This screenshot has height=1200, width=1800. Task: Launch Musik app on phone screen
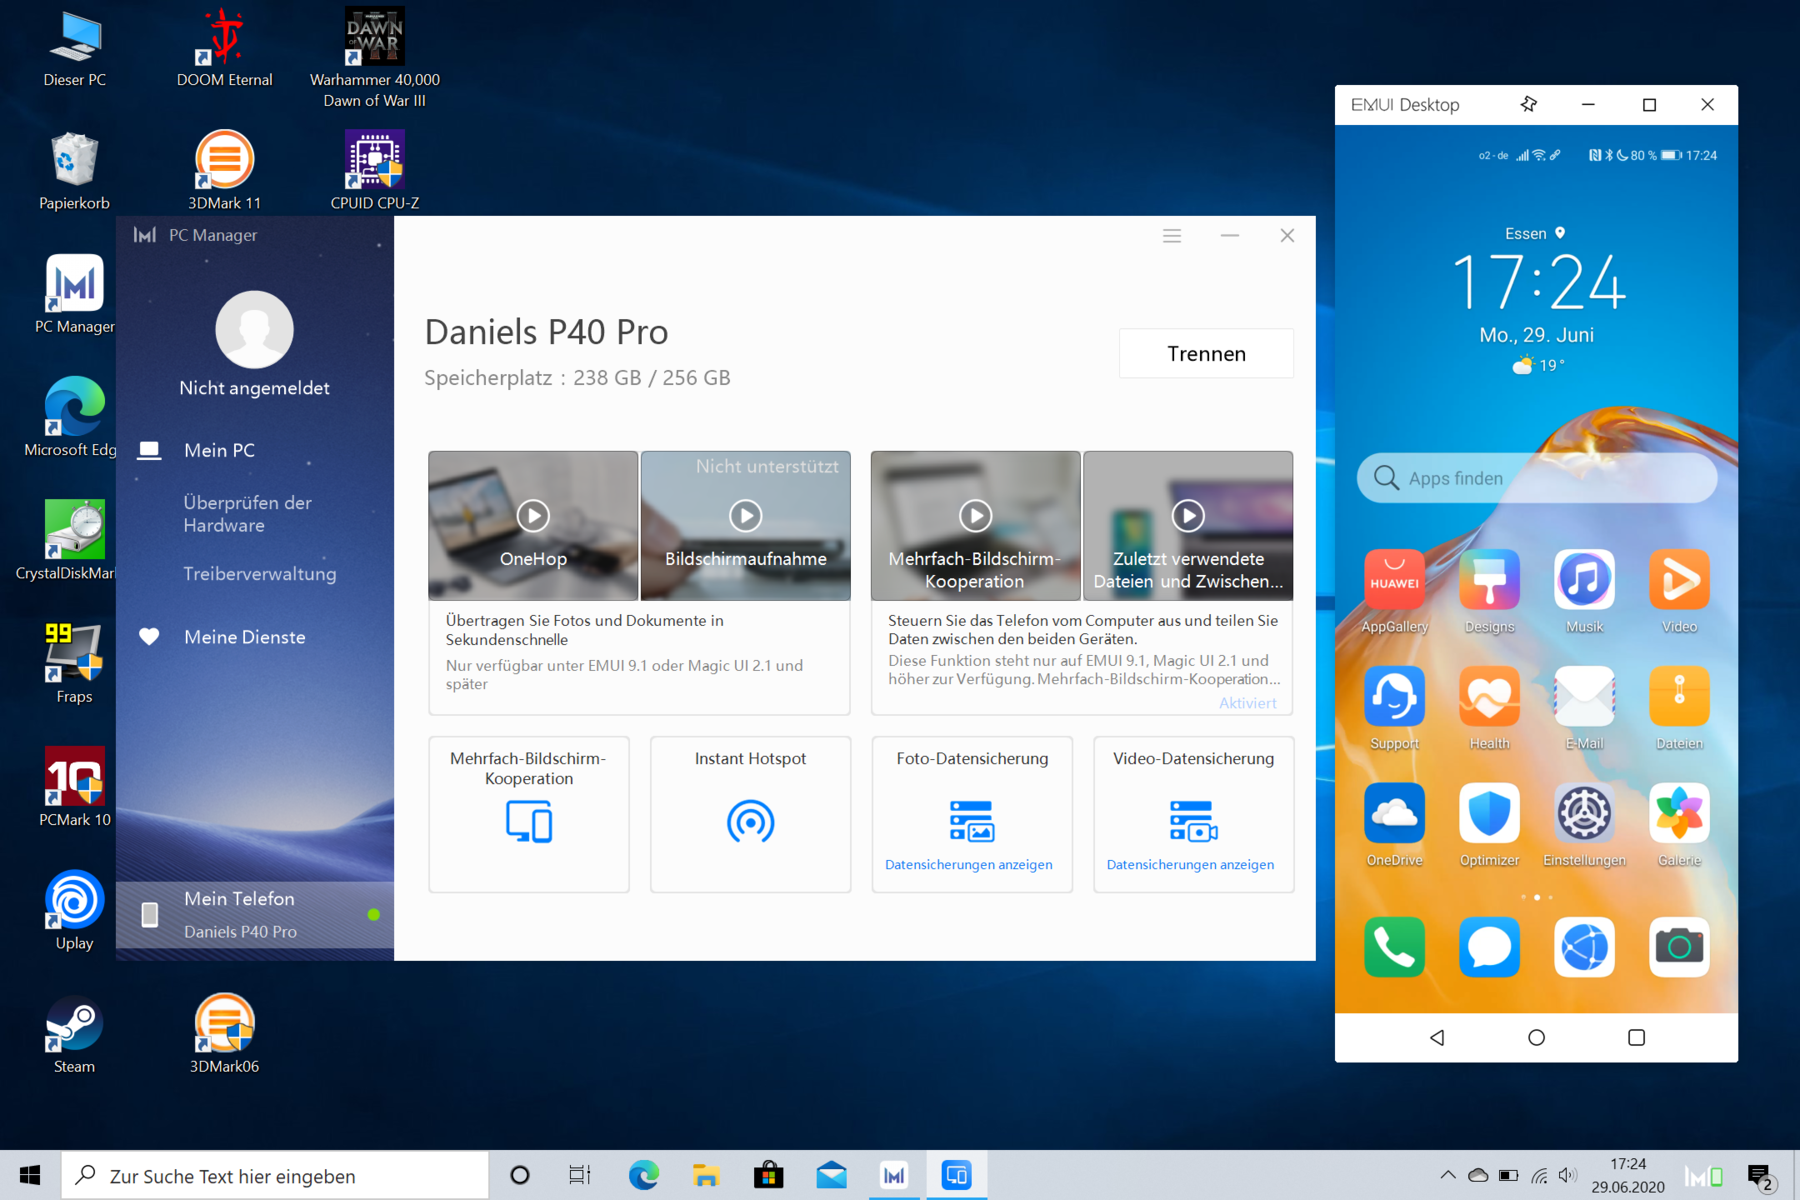point(1584,580)
